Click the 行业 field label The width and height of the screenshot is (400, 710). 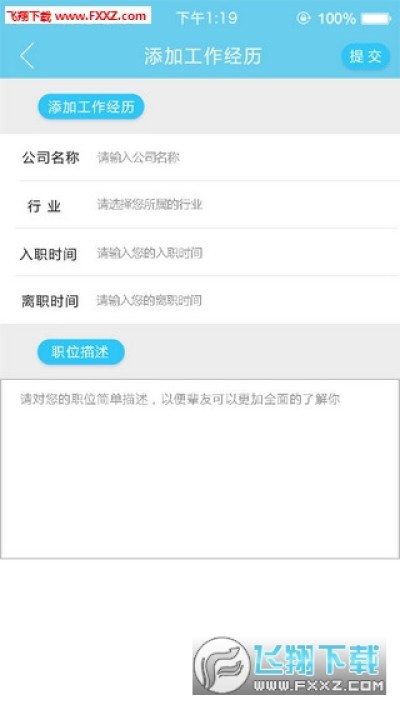44,206
